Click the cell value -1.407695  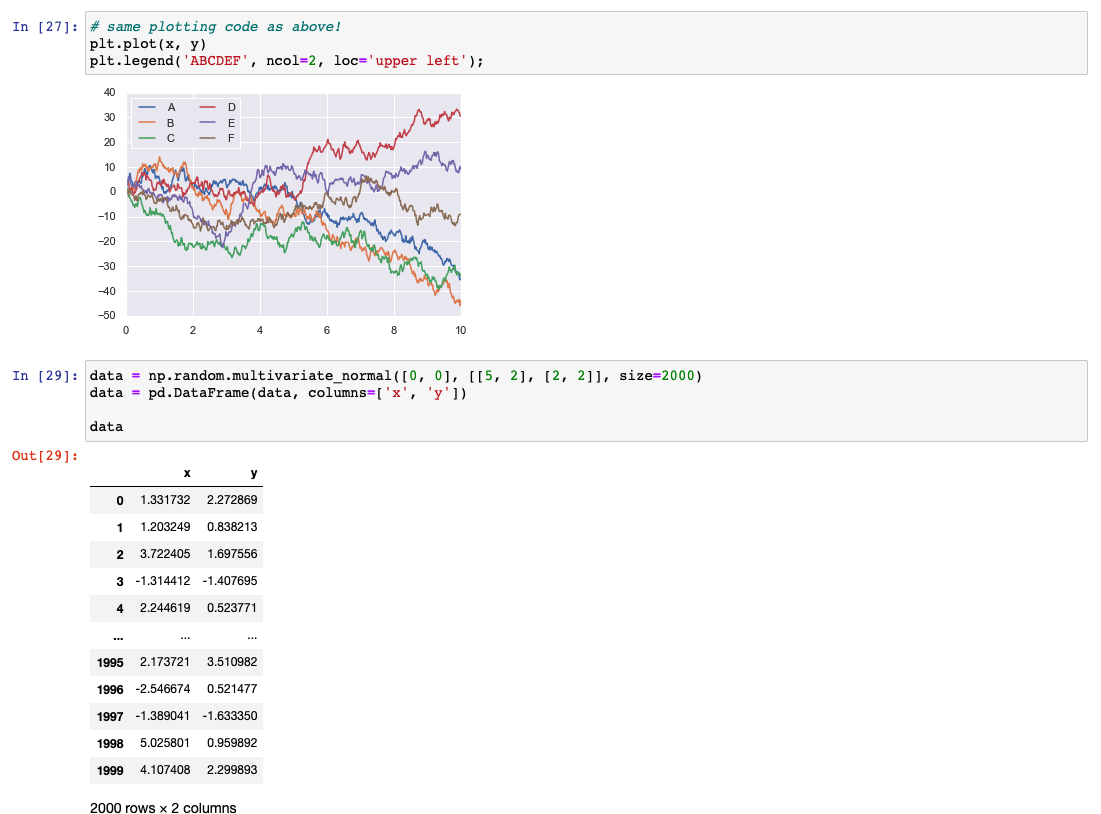pos(230,581)
